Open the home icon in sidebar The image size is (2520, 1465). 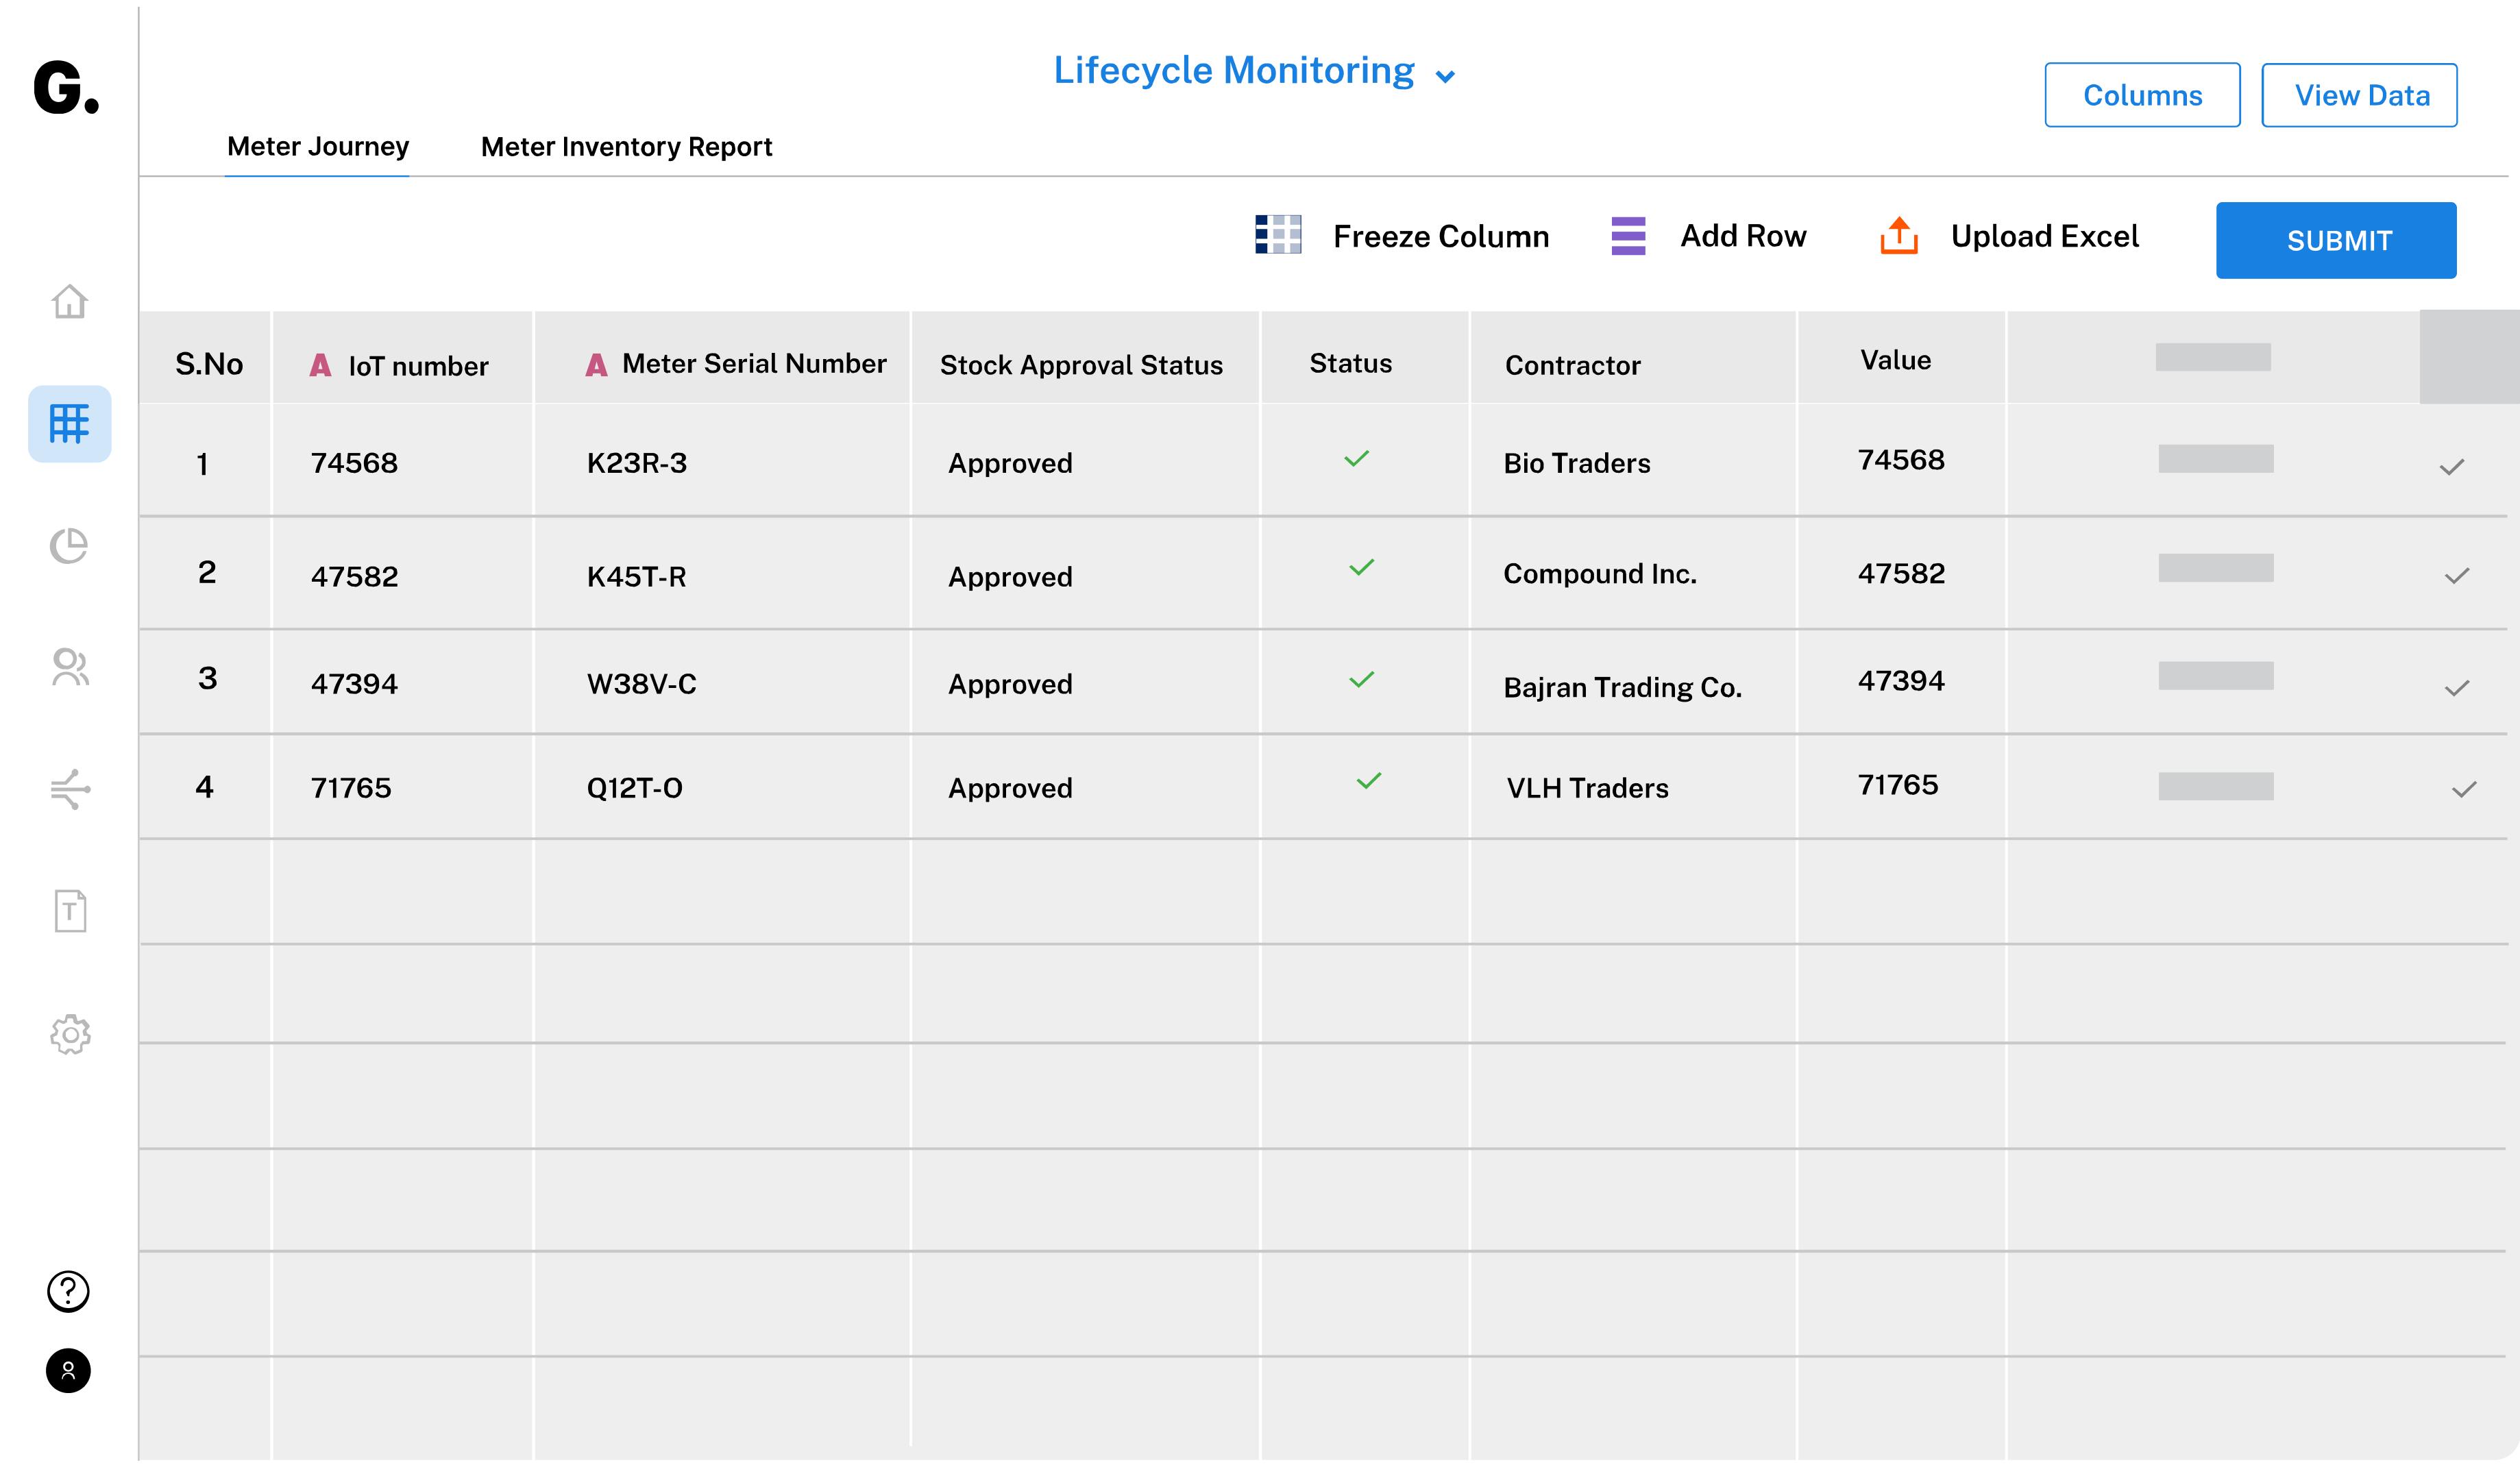69,302
